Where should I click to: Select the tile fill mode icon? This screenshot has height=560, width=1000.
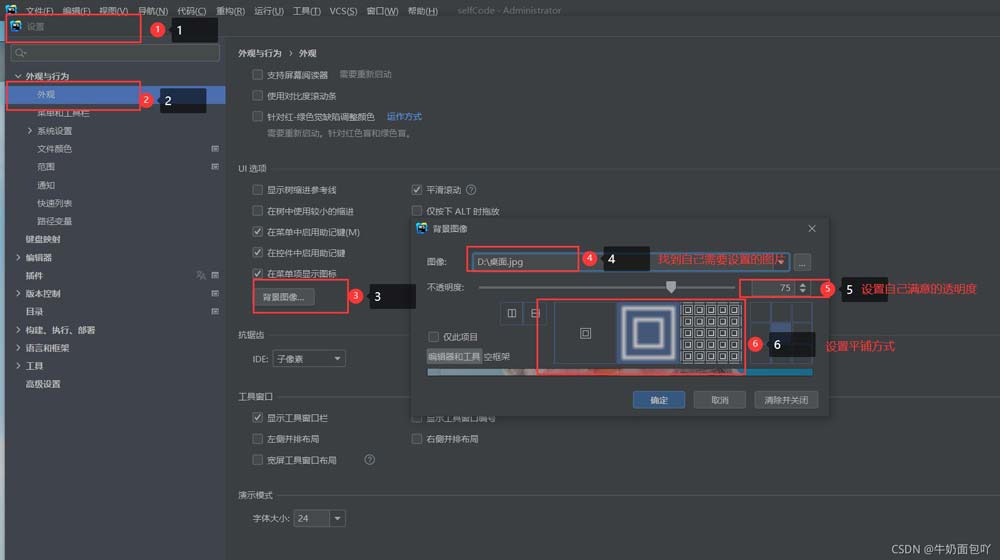[x=710, y=333]
